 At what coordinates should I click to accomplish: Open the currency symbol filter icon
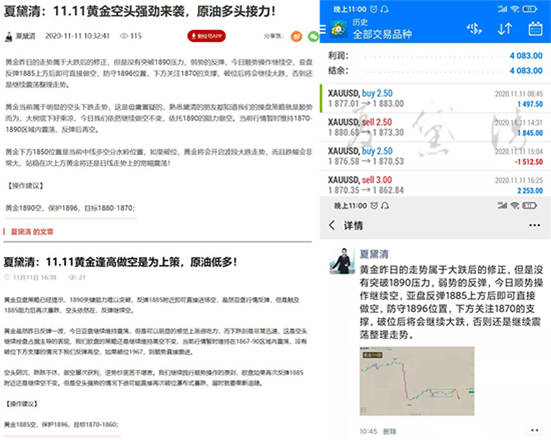(474, 29)
